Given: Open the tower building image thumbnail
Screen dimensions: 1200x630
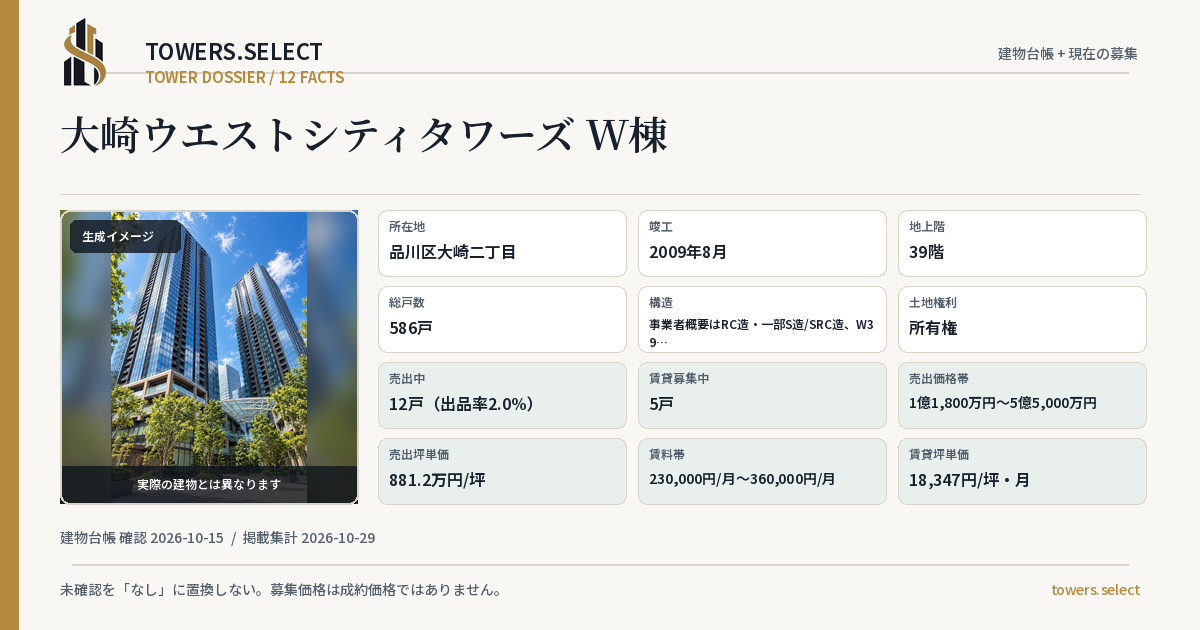Looking at the screenshot, I should tap(209, 357).
